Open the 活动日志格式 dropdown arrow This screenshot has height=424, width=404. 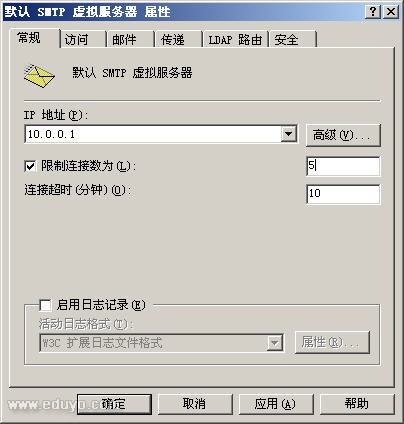point(275,343)
